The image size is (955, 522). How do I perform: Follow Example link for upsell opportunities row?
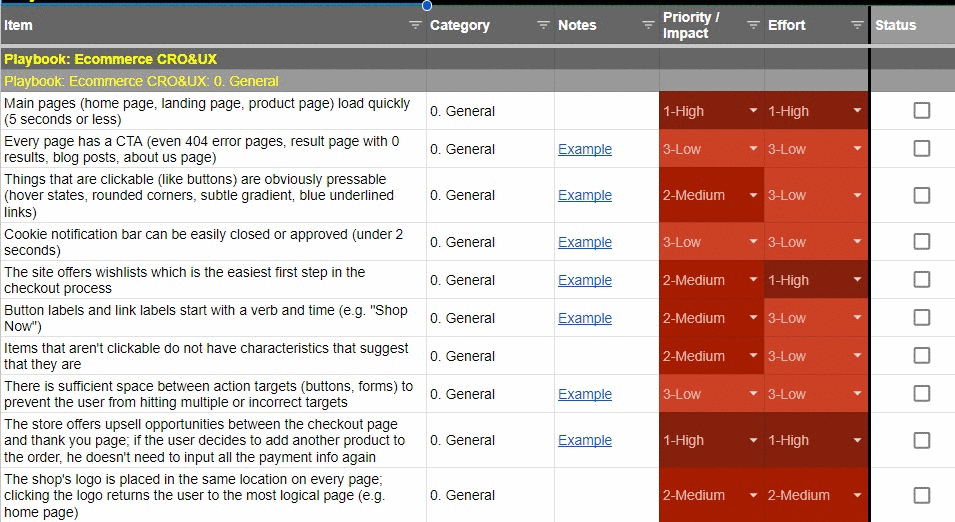click(585, 440)
